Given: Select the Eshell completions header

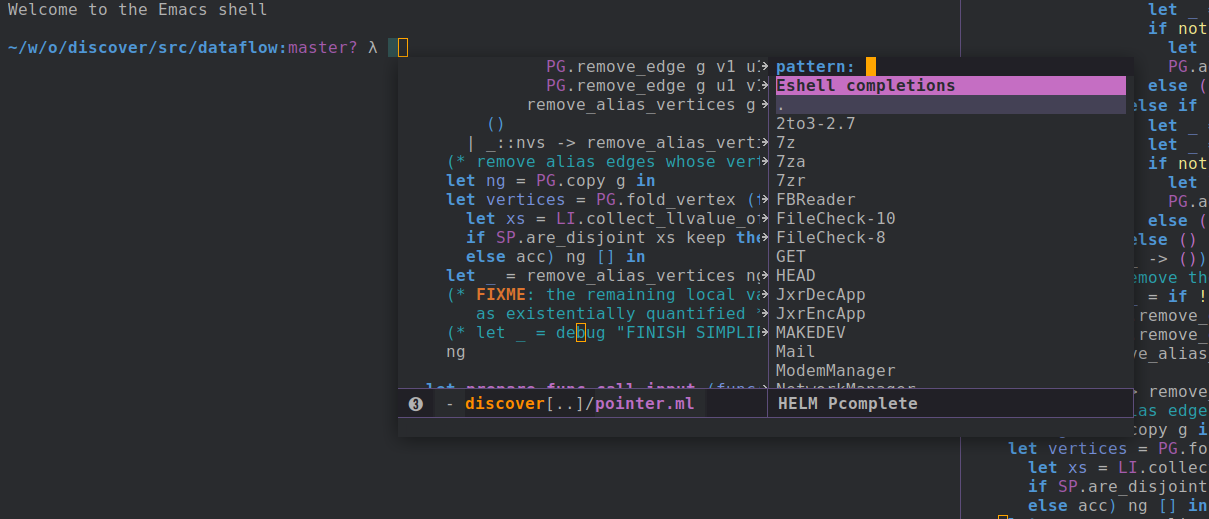Looking at the screenshot, I should pyautogui.click(x=950, y=86).
